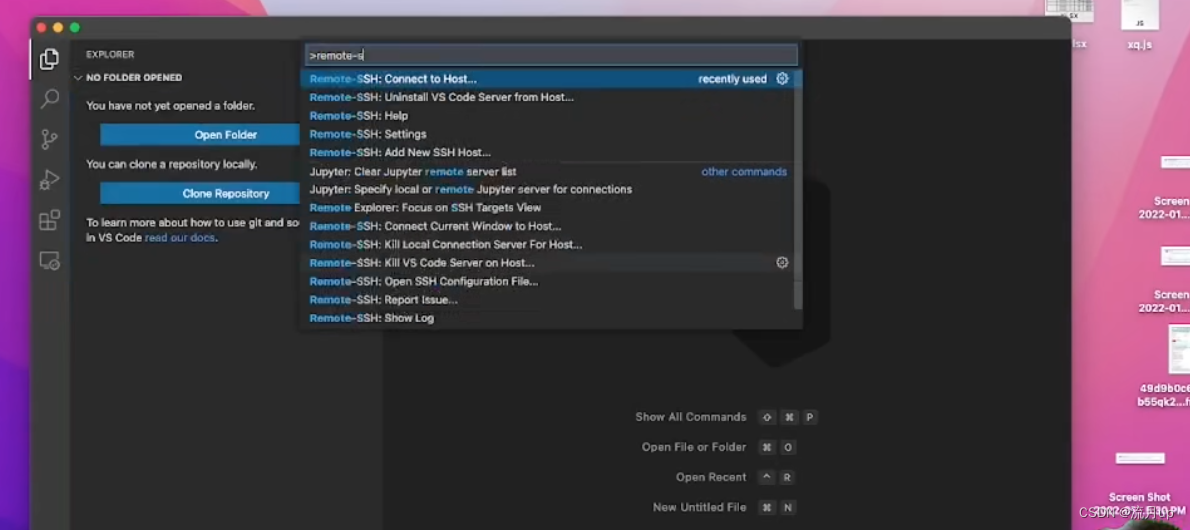Click the Open Folder button

tap(200, 134)
